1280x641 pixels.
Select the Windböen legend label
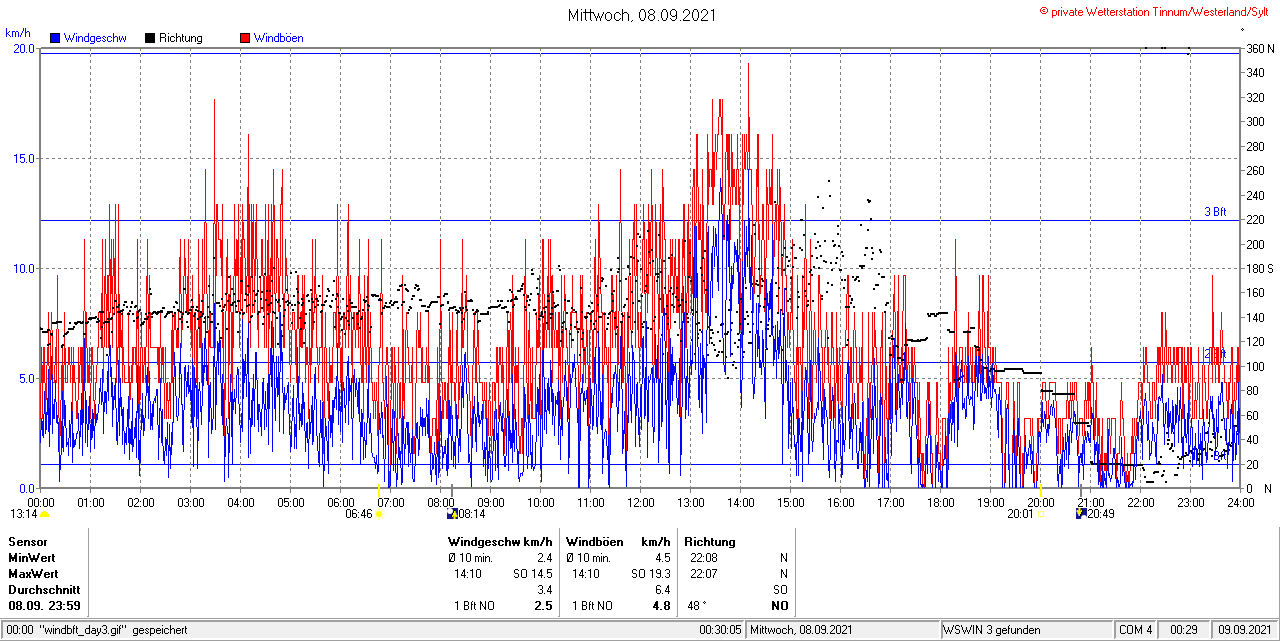click(279, 38)
